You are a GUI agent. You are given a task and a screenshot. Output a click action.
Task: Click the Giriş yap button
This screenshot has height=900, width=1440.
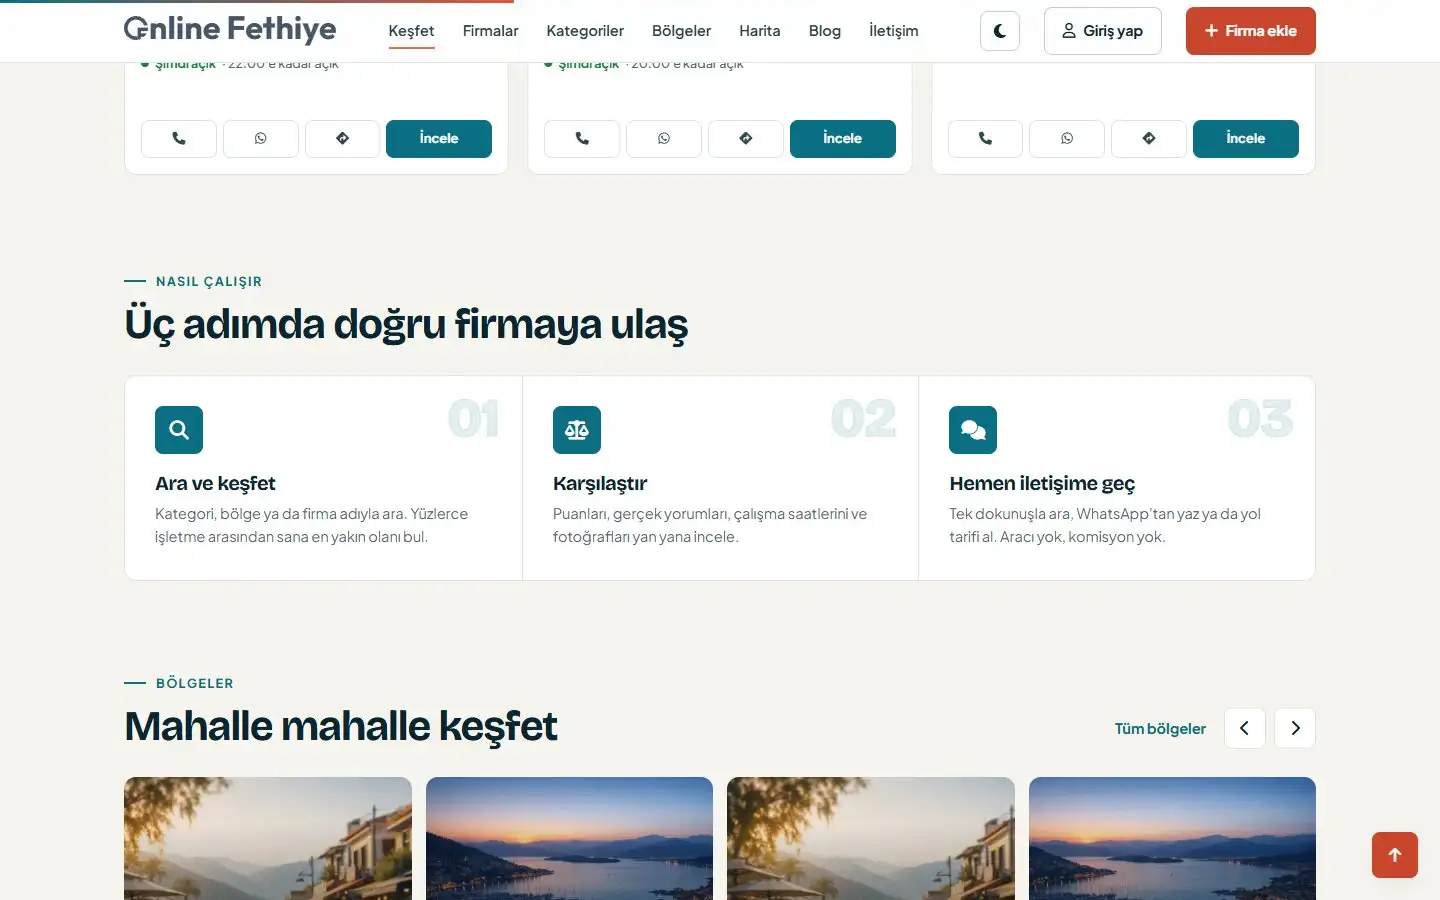point(1103,31)
